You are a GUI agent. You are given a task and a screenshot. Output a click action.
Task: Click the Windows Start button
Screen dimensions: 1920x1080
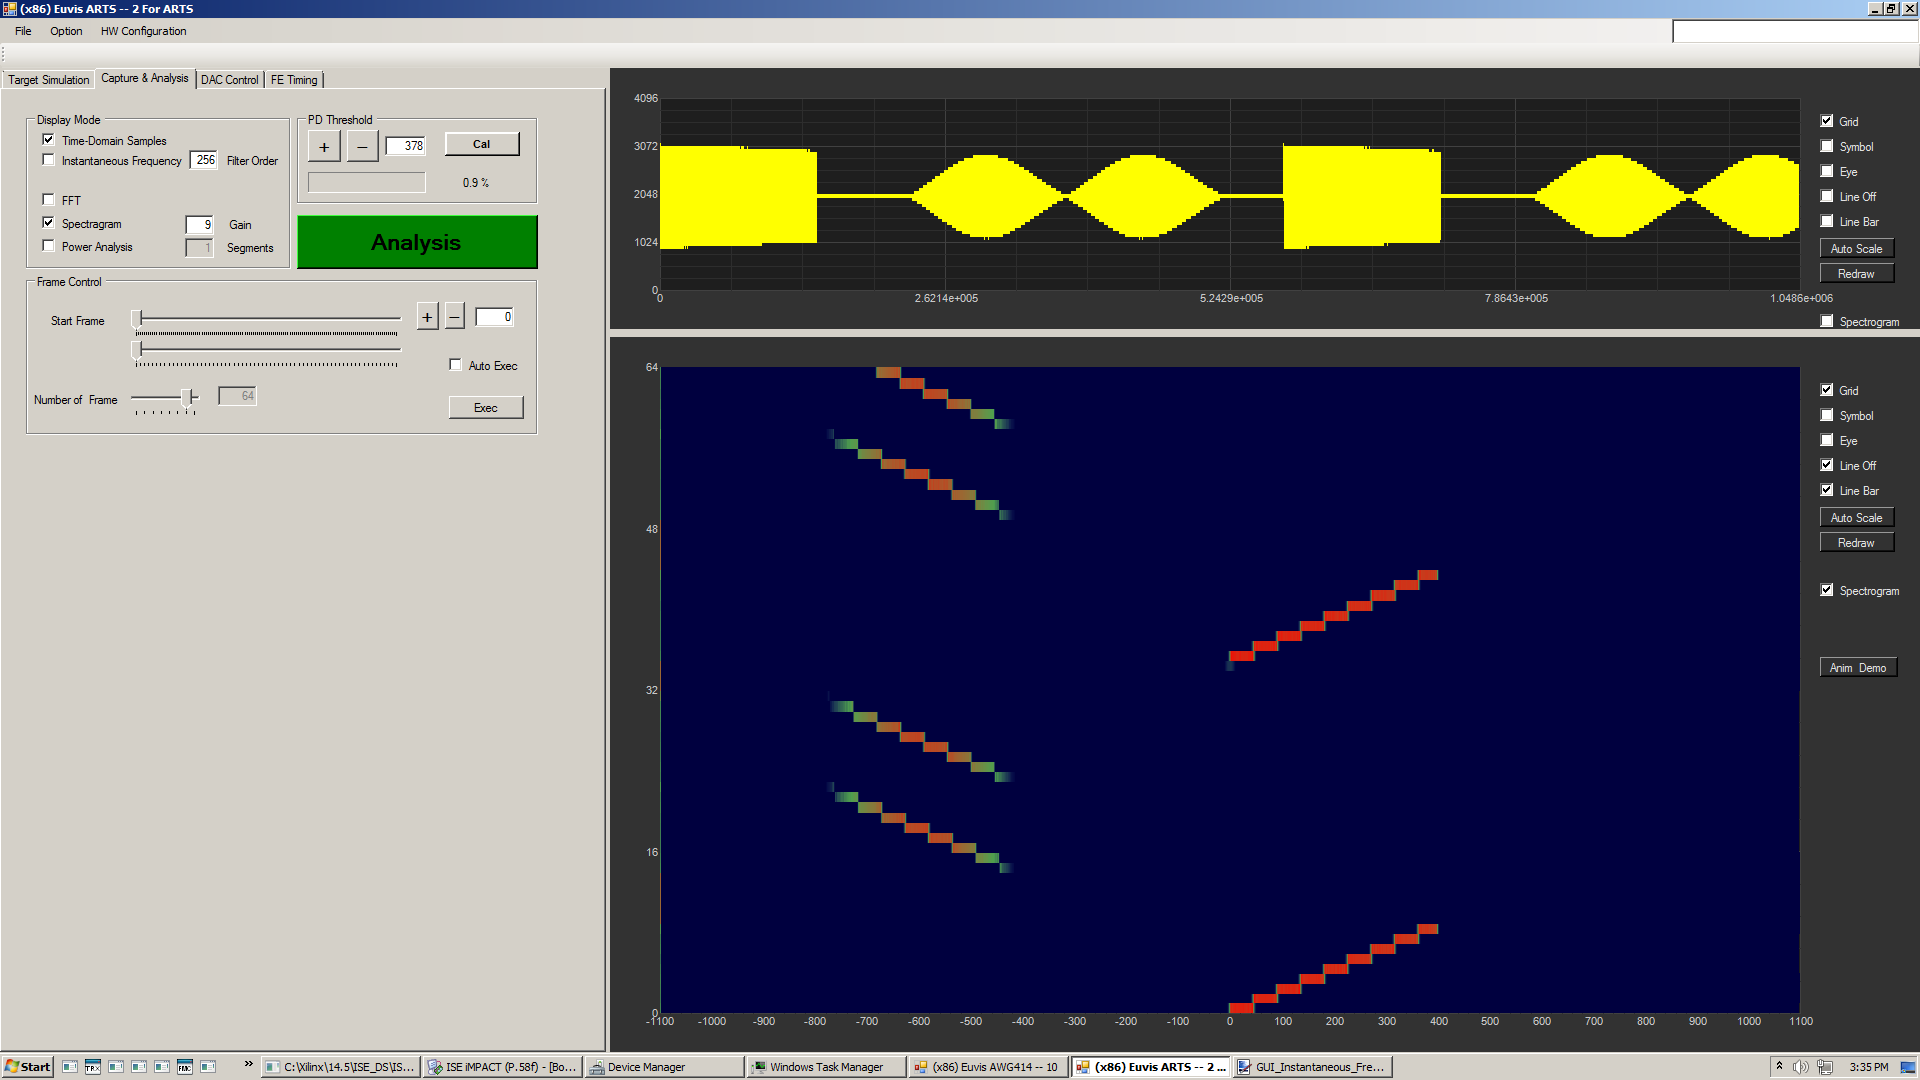[x=28, y=1067]
